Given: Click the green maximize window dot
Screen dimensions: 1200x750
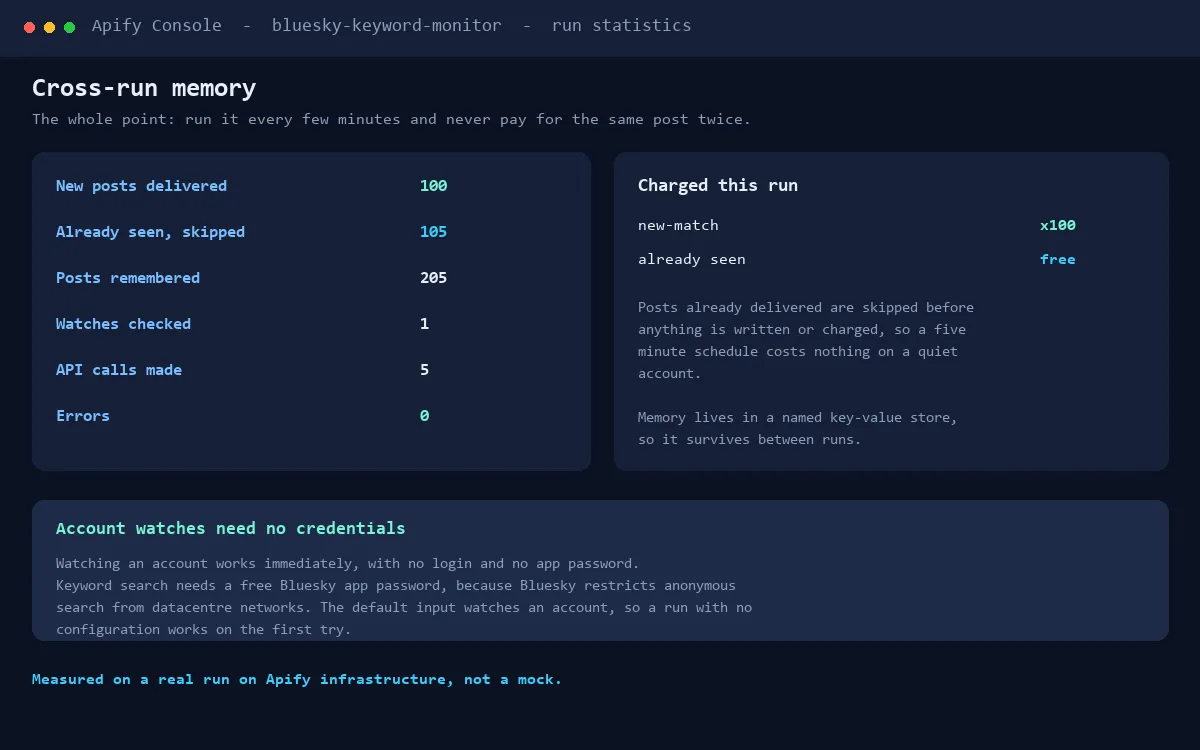Looking at the screenshot, I should point(70,27).
